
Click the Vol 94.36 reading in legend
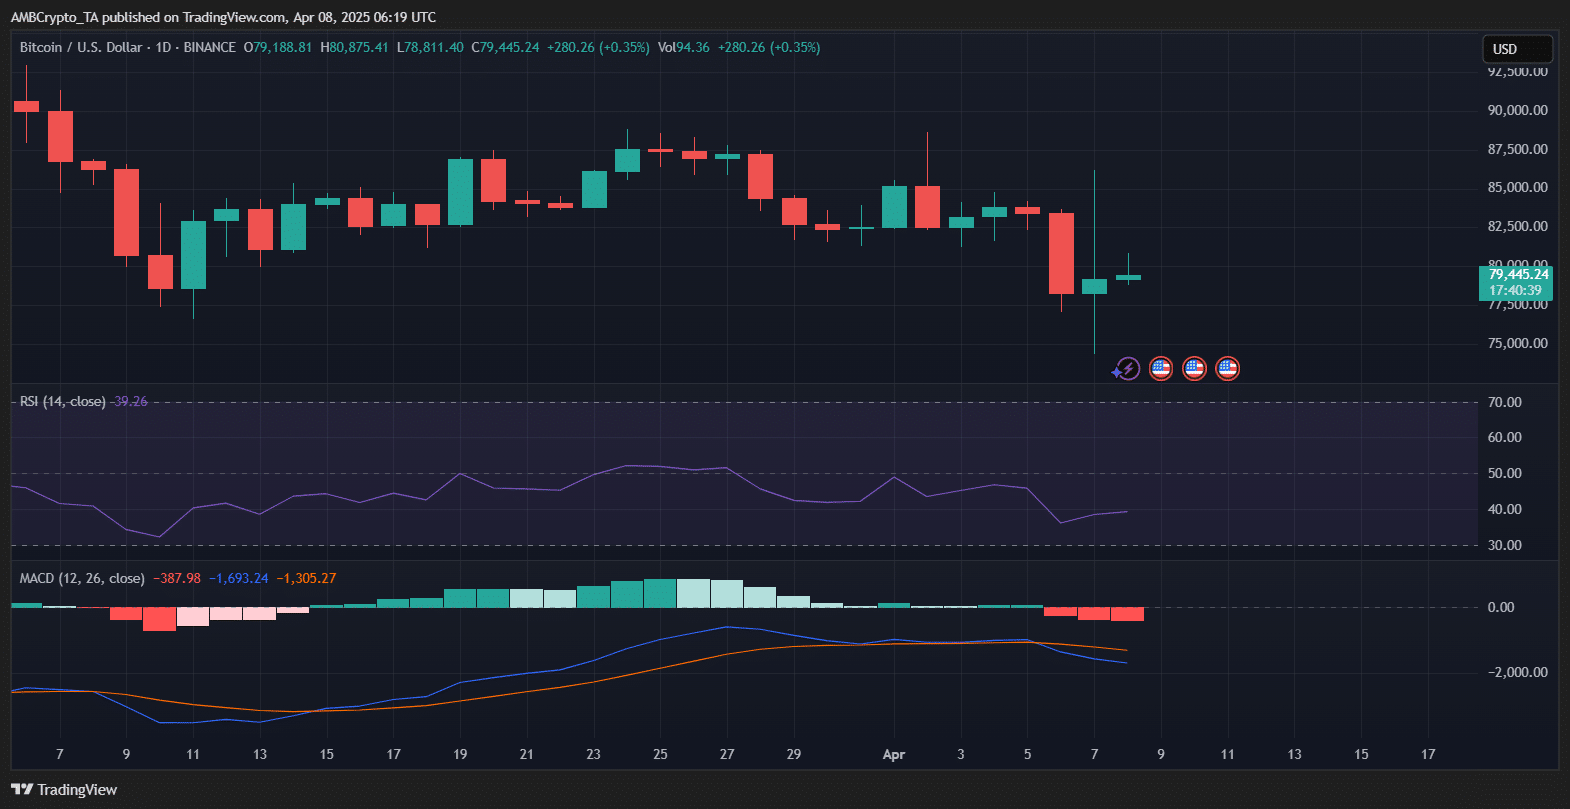tap(684, 48)
